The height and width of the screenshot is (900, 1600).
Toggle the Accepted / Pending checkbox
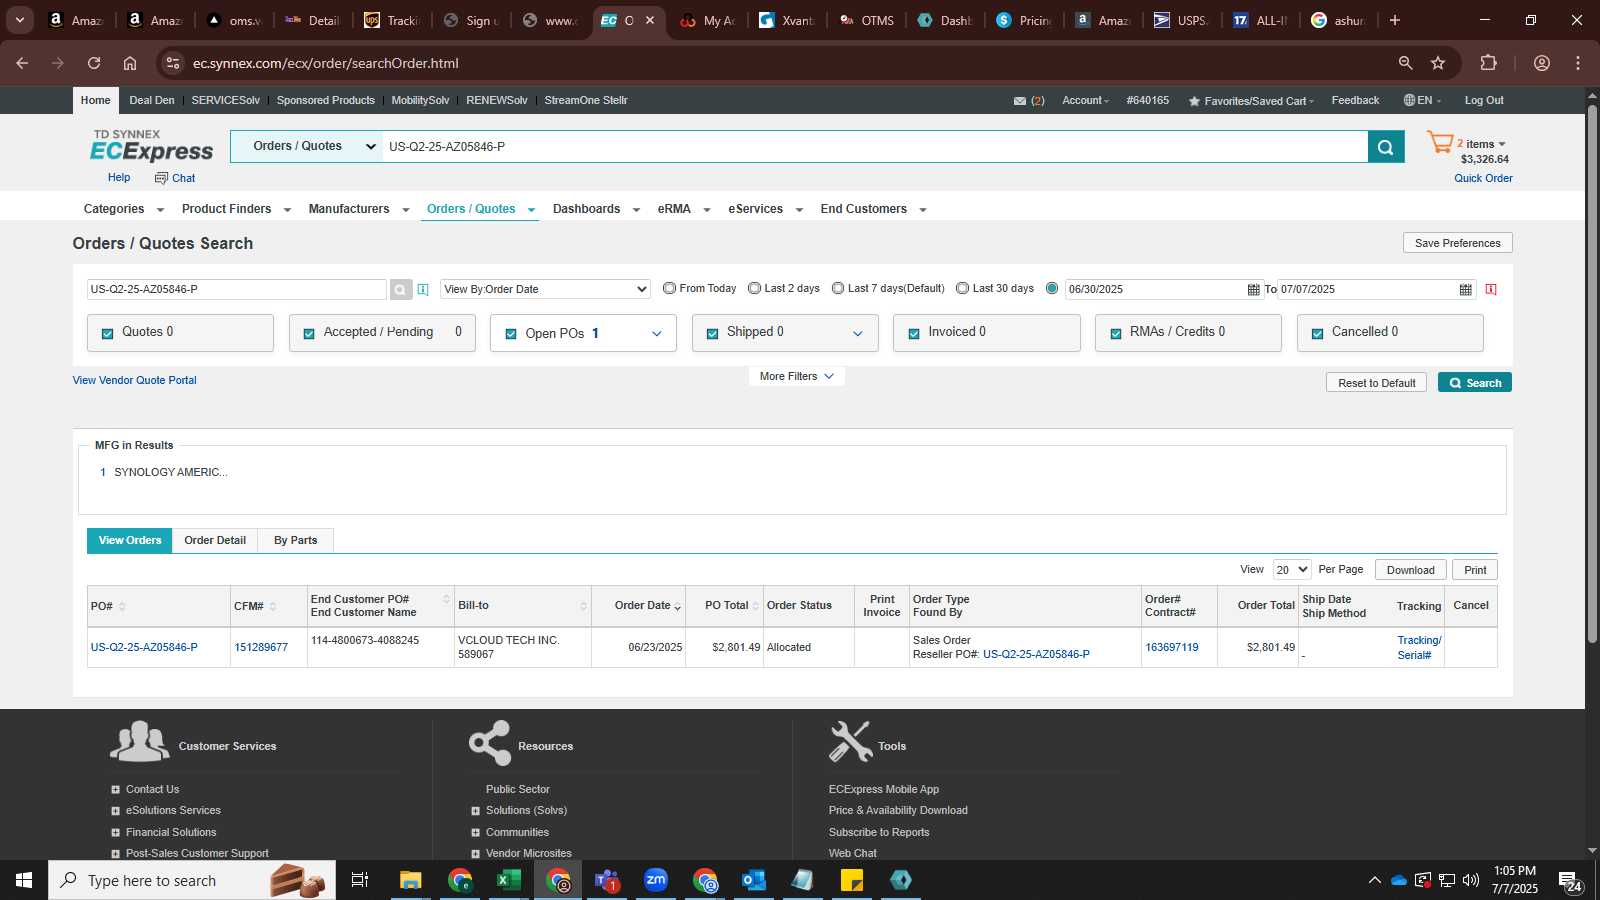click(309, 334)
